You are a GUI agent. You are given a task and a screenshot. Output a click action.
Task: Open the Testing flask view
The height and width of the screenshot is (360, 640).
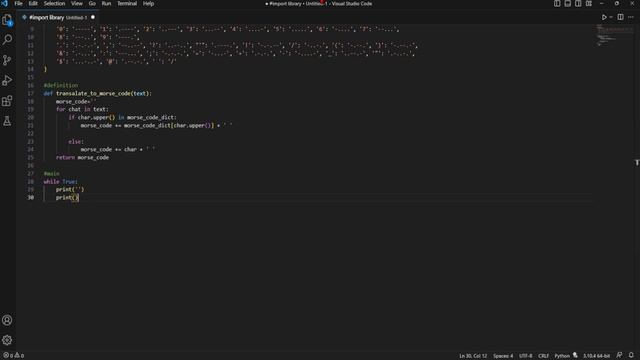tap(7, 121)
